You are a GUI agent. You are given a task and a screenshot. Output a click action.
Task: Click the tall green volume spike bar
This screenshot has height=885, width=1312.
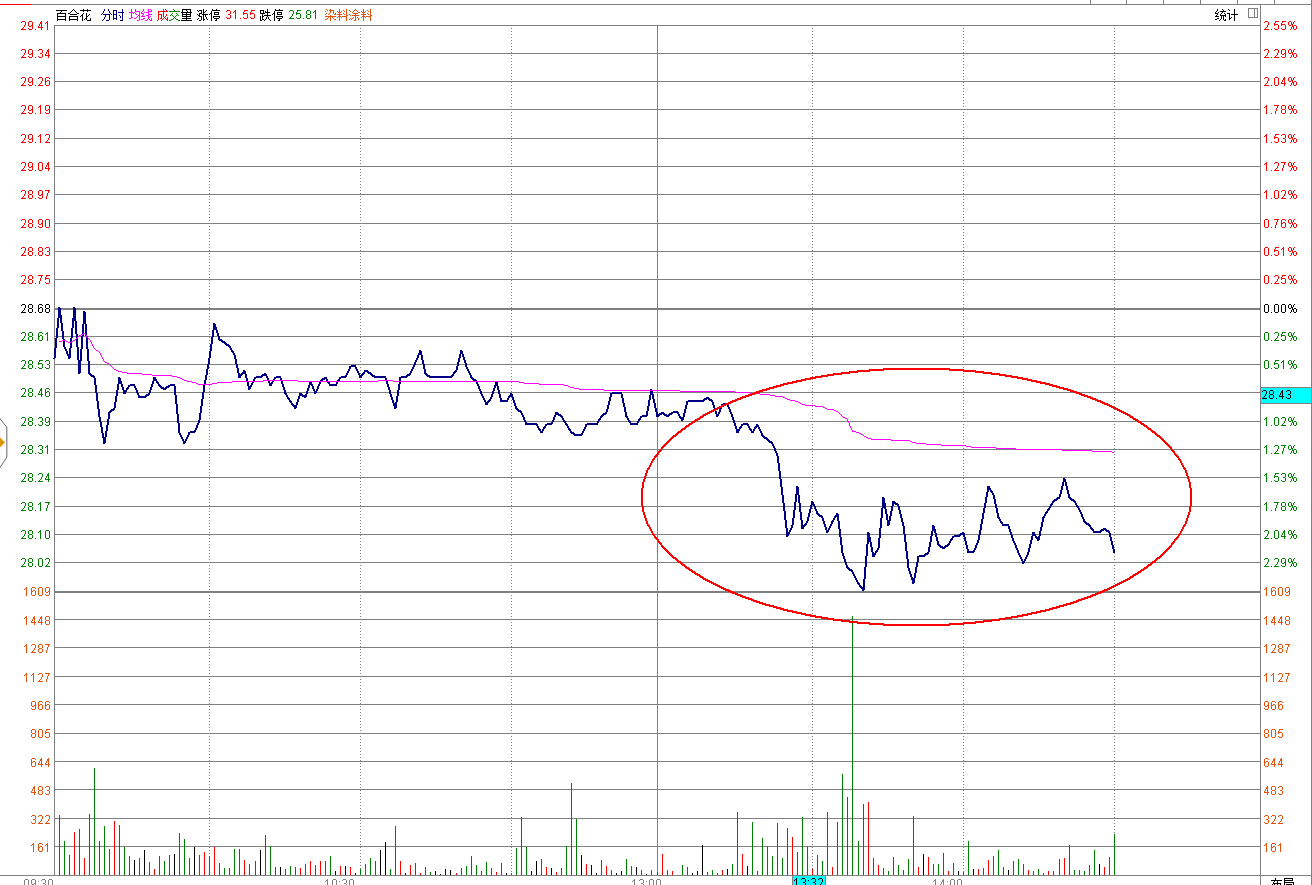click(852, 746)
